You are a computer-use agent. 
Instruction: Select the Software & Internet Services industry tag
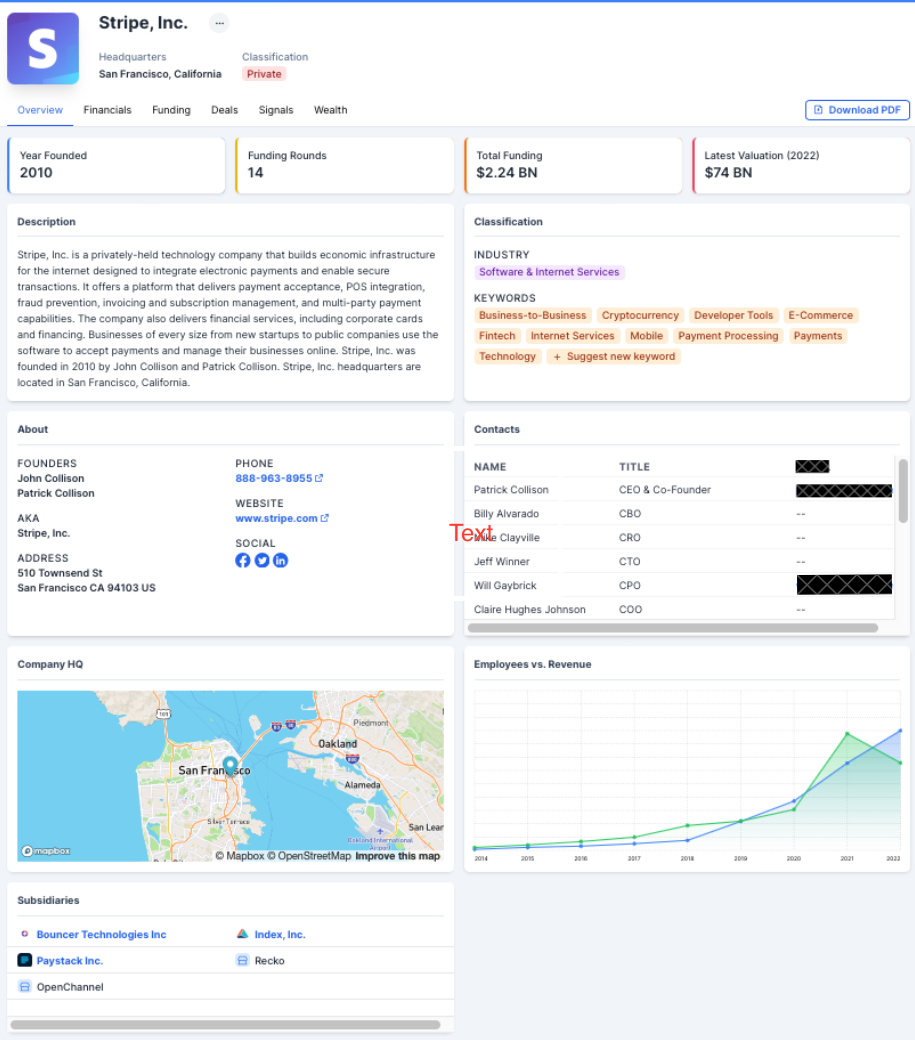[x=549, y=272]
